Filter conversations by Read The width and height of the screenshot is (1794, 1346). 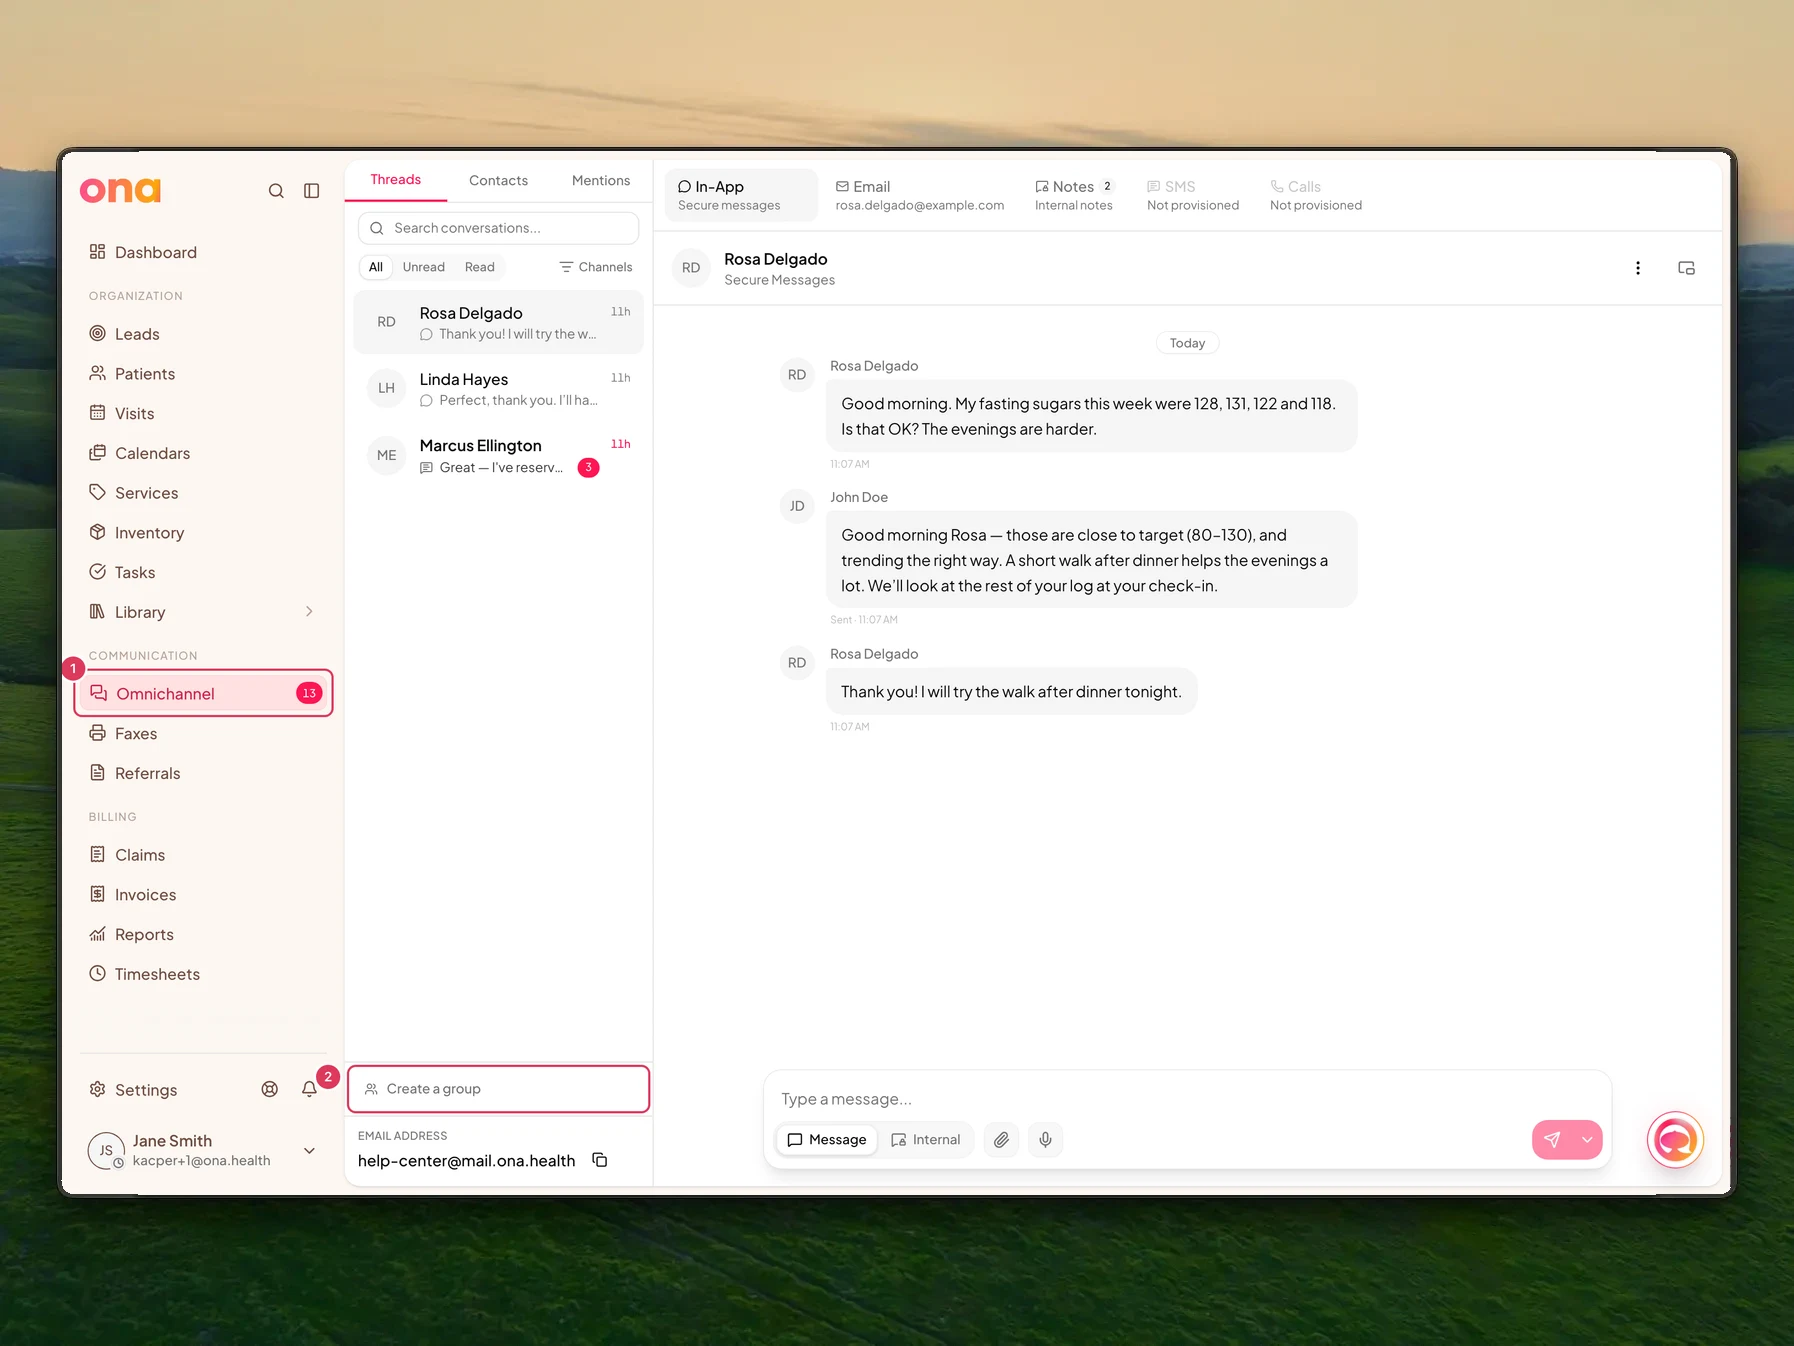[480, 267]
